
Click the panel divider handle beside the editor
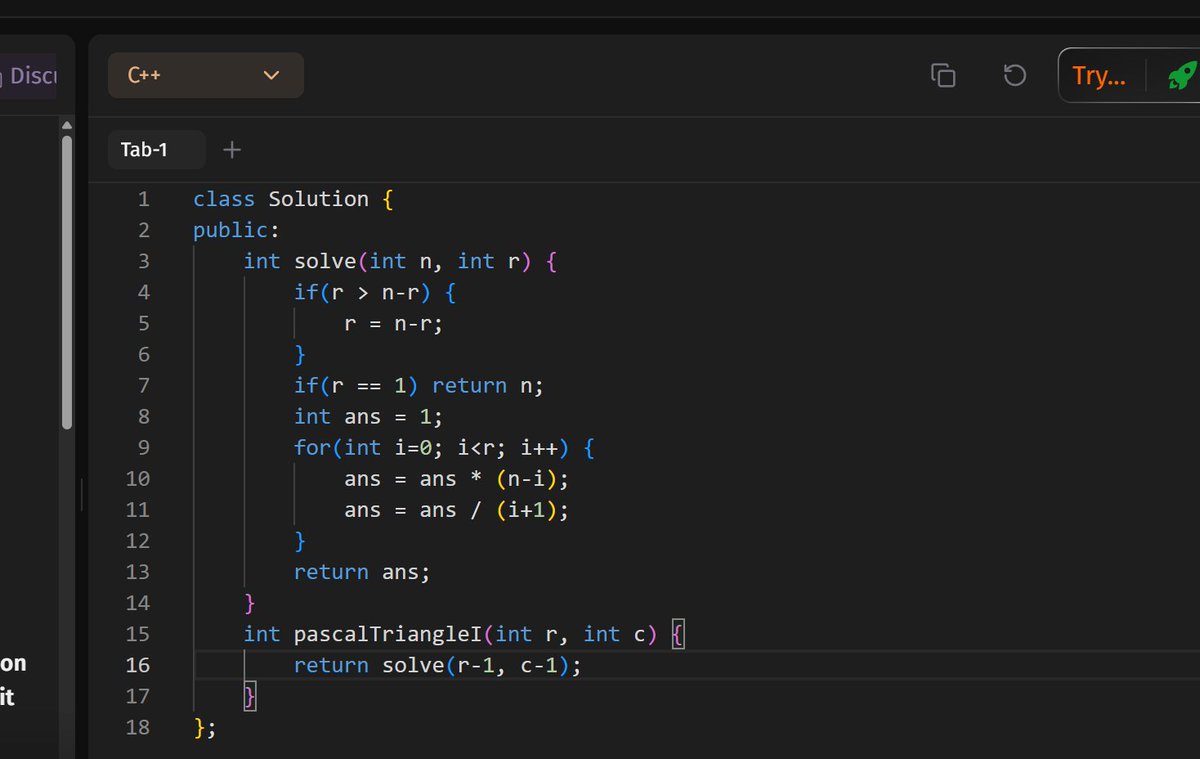tap(81, 494)
